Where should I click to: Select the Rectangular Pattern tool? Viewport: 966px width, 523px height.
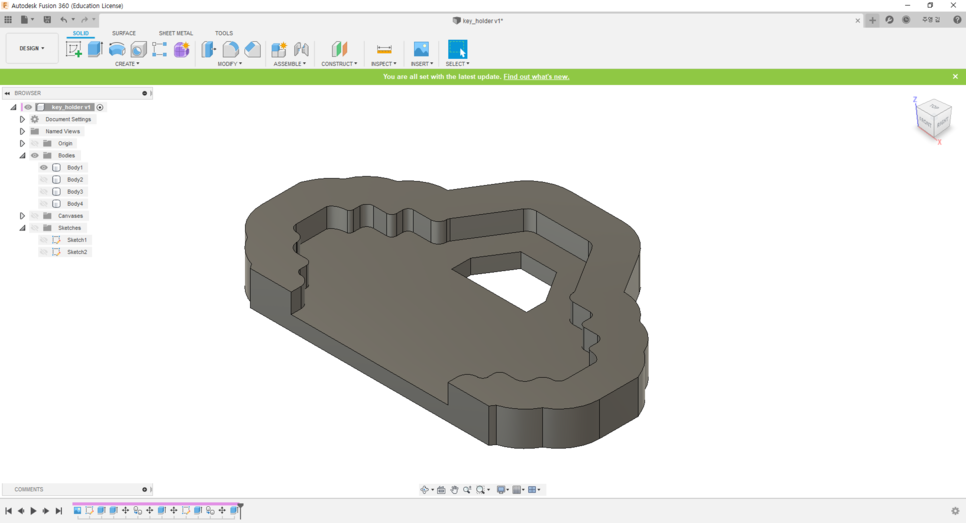[x=160, y=49]
